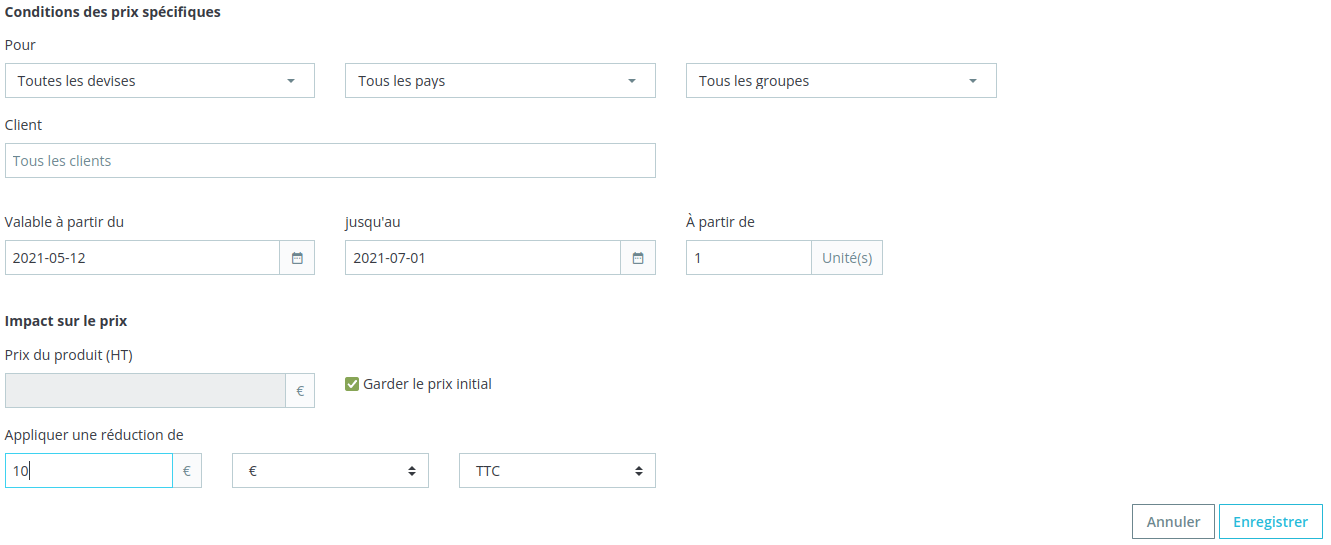Click caret arrow of Toutes les devises
Screen dimensions: 1331x545
click(291, 81)
